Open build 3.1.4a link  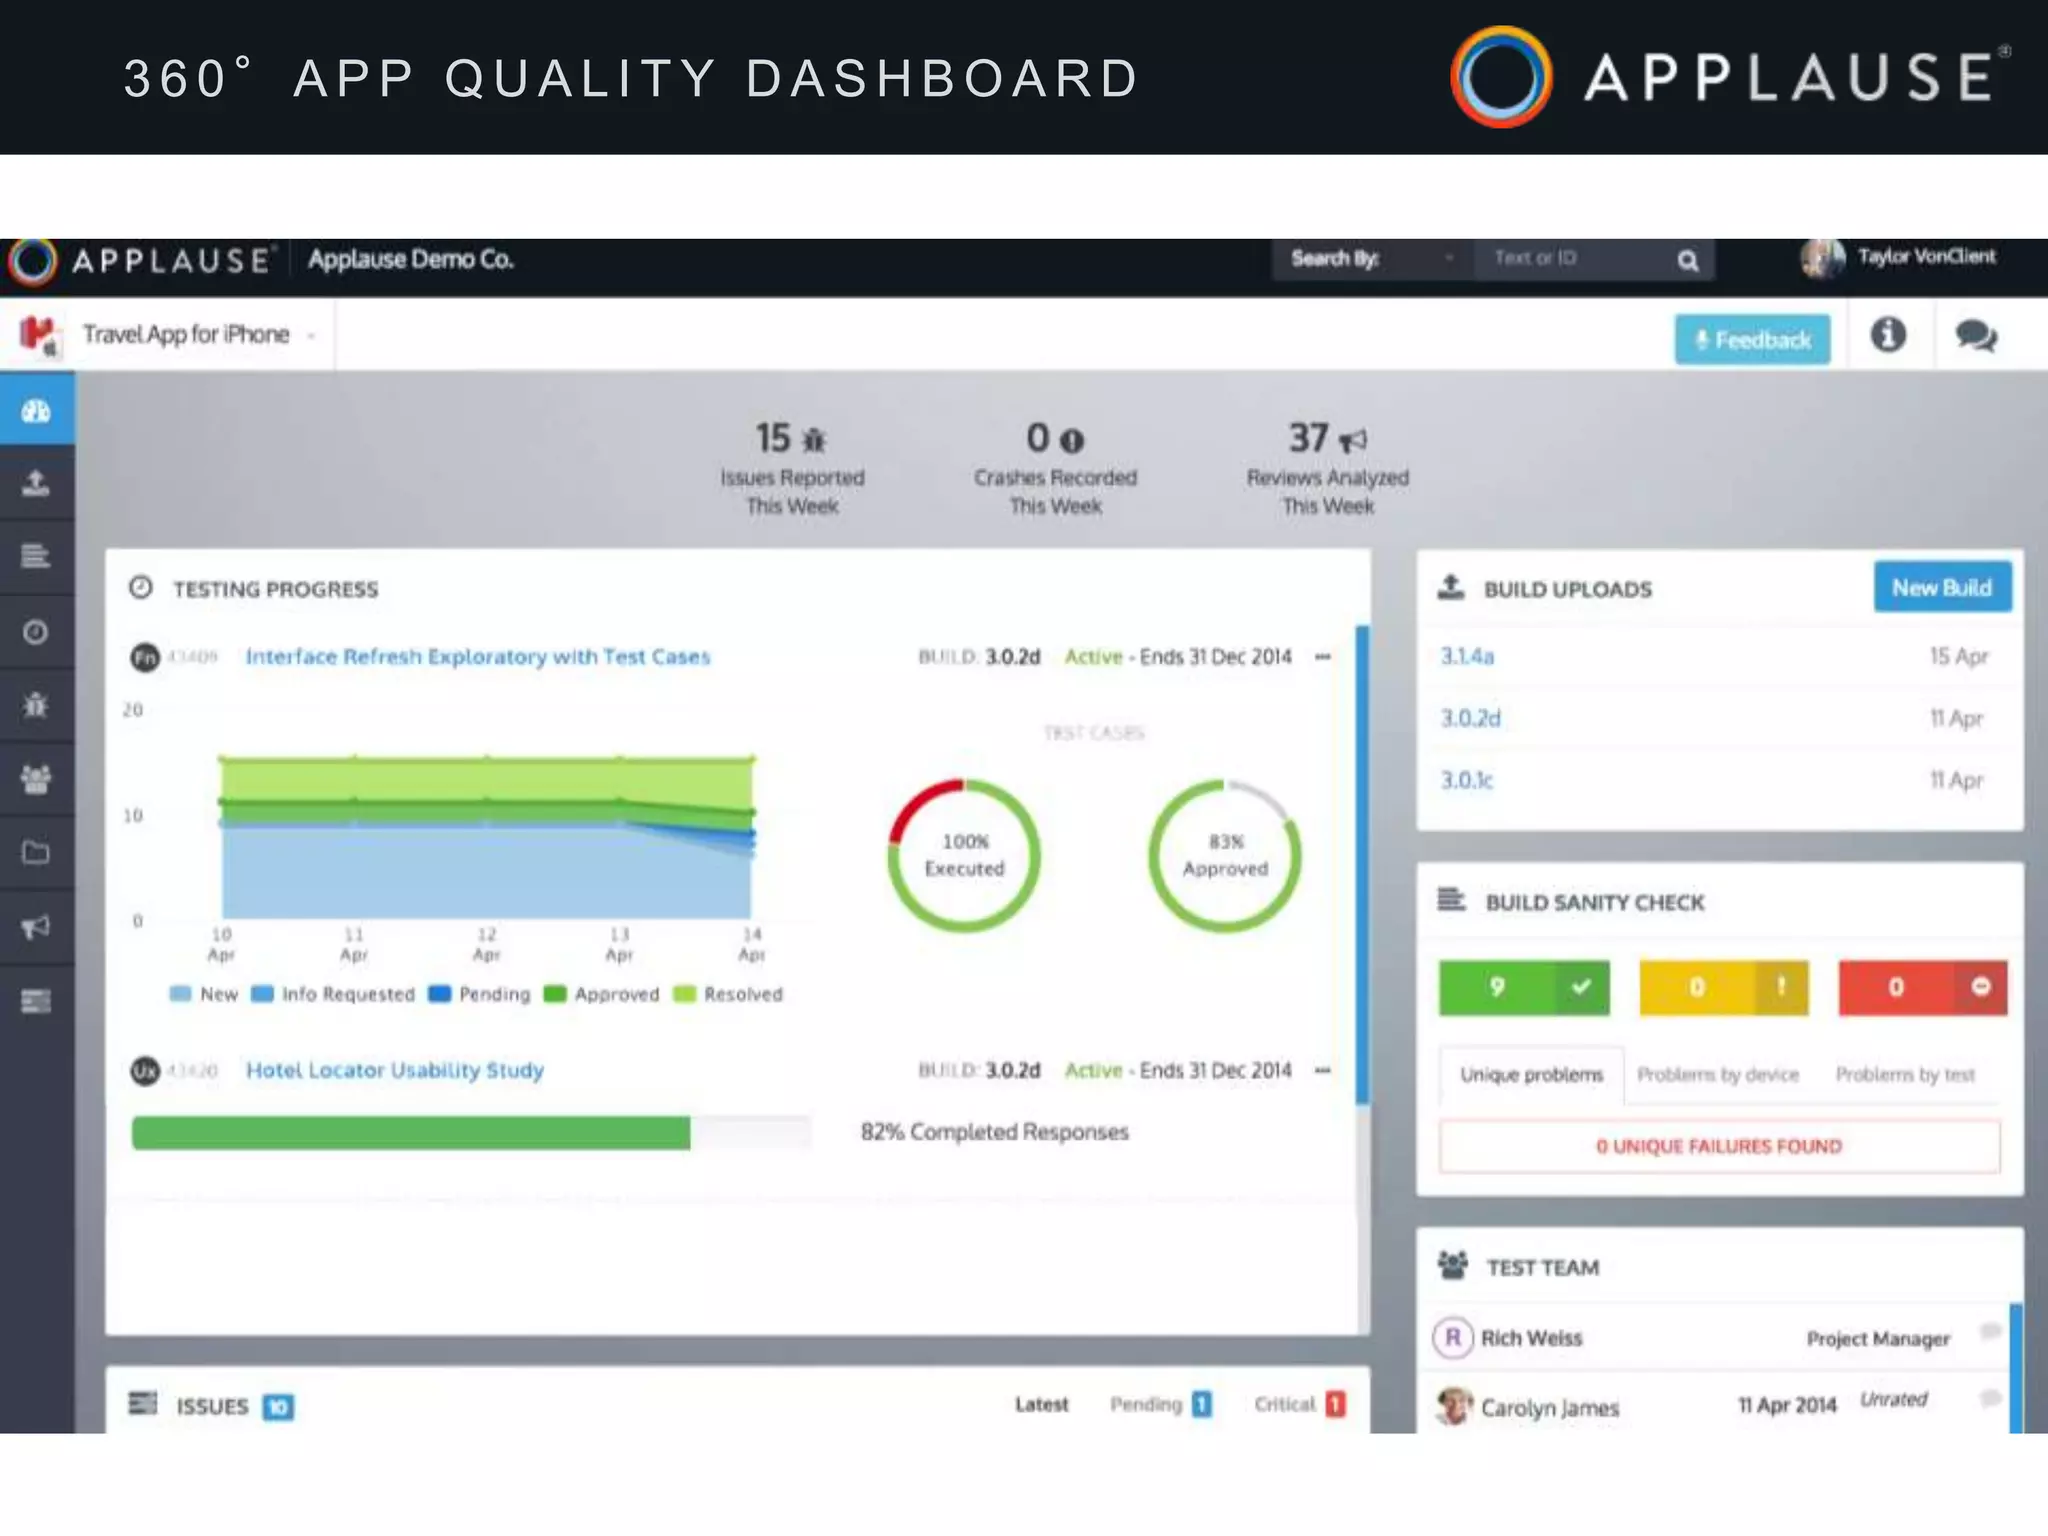(1467, 657)
